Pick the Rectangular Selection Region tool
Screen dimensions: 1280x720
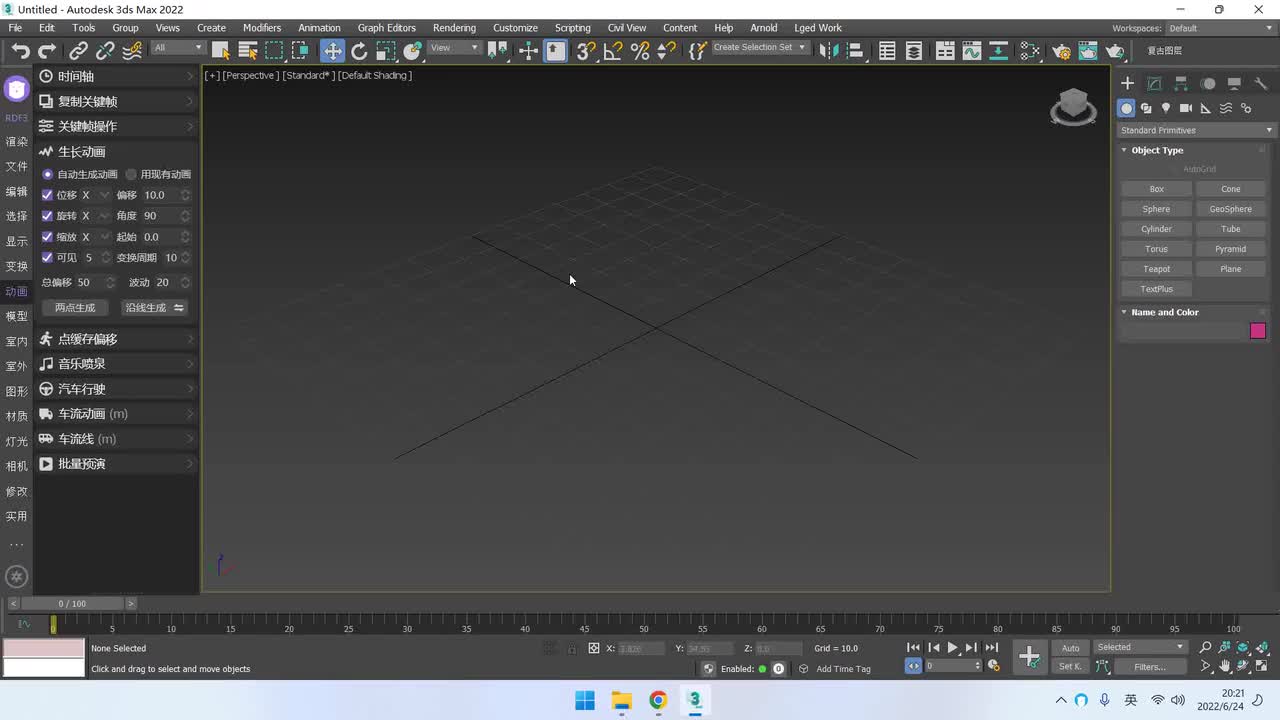point(274,51)
